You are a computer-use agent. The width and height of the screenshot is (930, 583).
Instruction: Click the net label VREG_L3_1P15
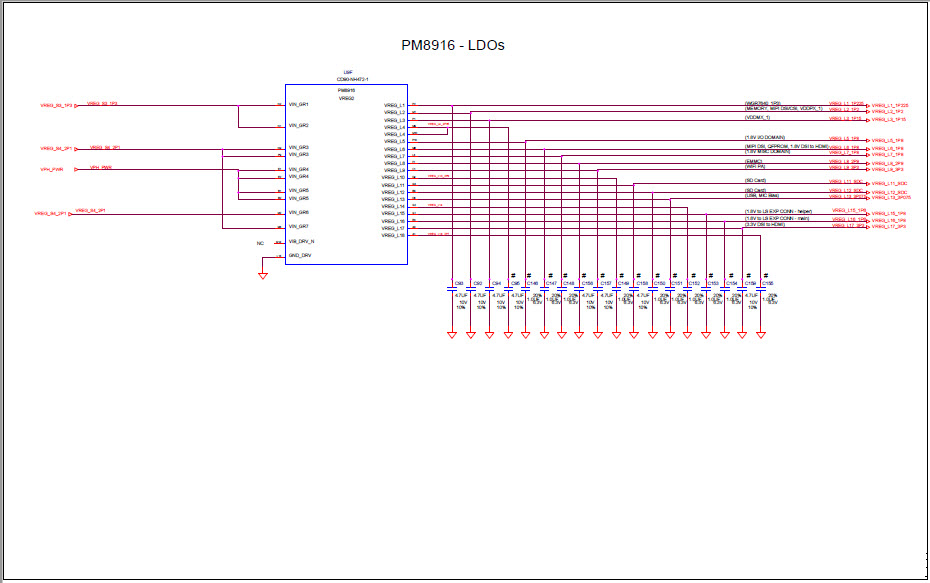[846, 120]
